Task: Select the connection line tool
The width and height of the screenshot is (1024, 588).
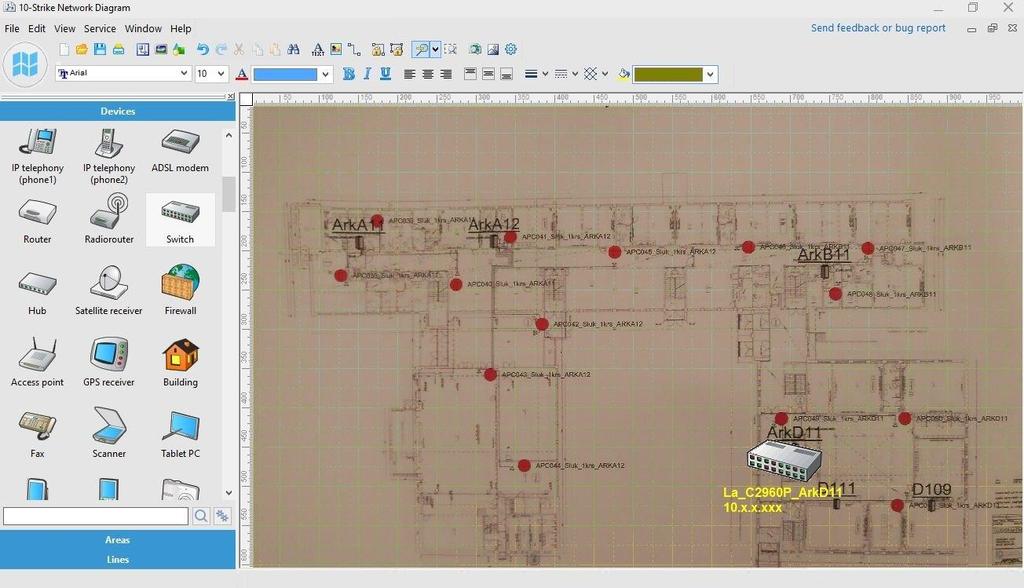Action: point(354,50)
